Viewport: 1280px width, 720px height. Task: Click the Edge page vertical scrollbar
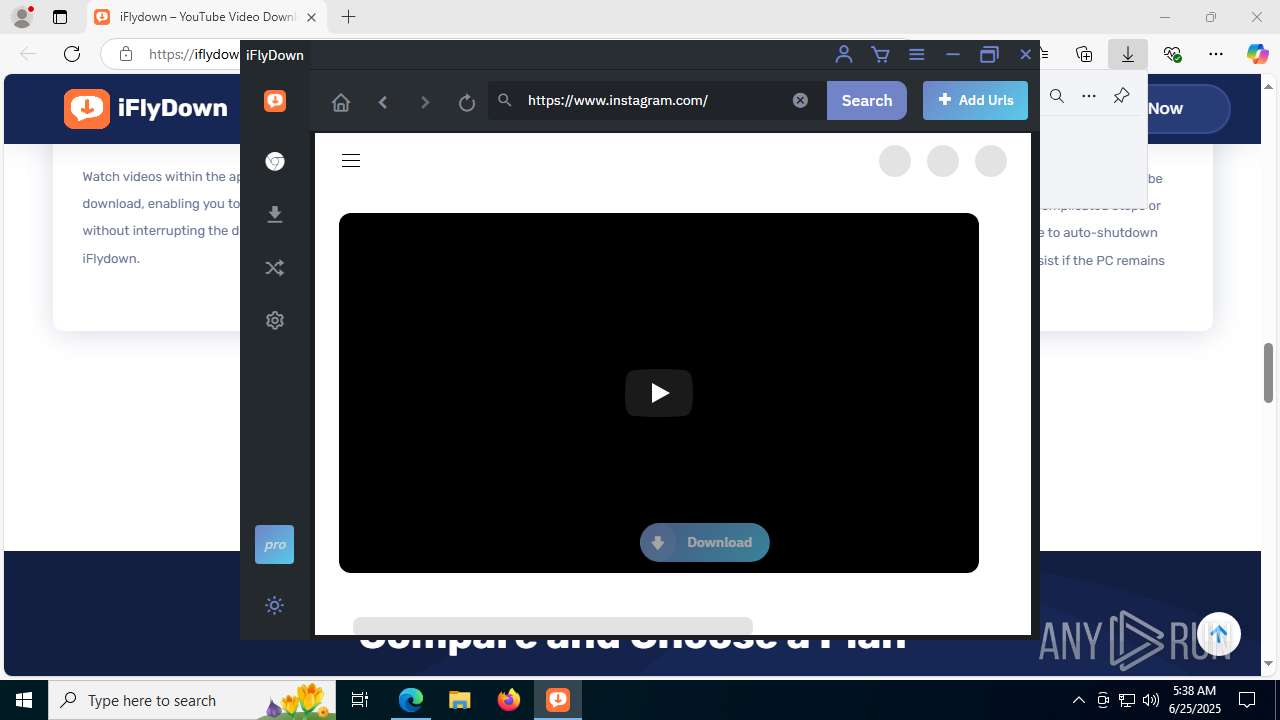[x=1269, y=371]
